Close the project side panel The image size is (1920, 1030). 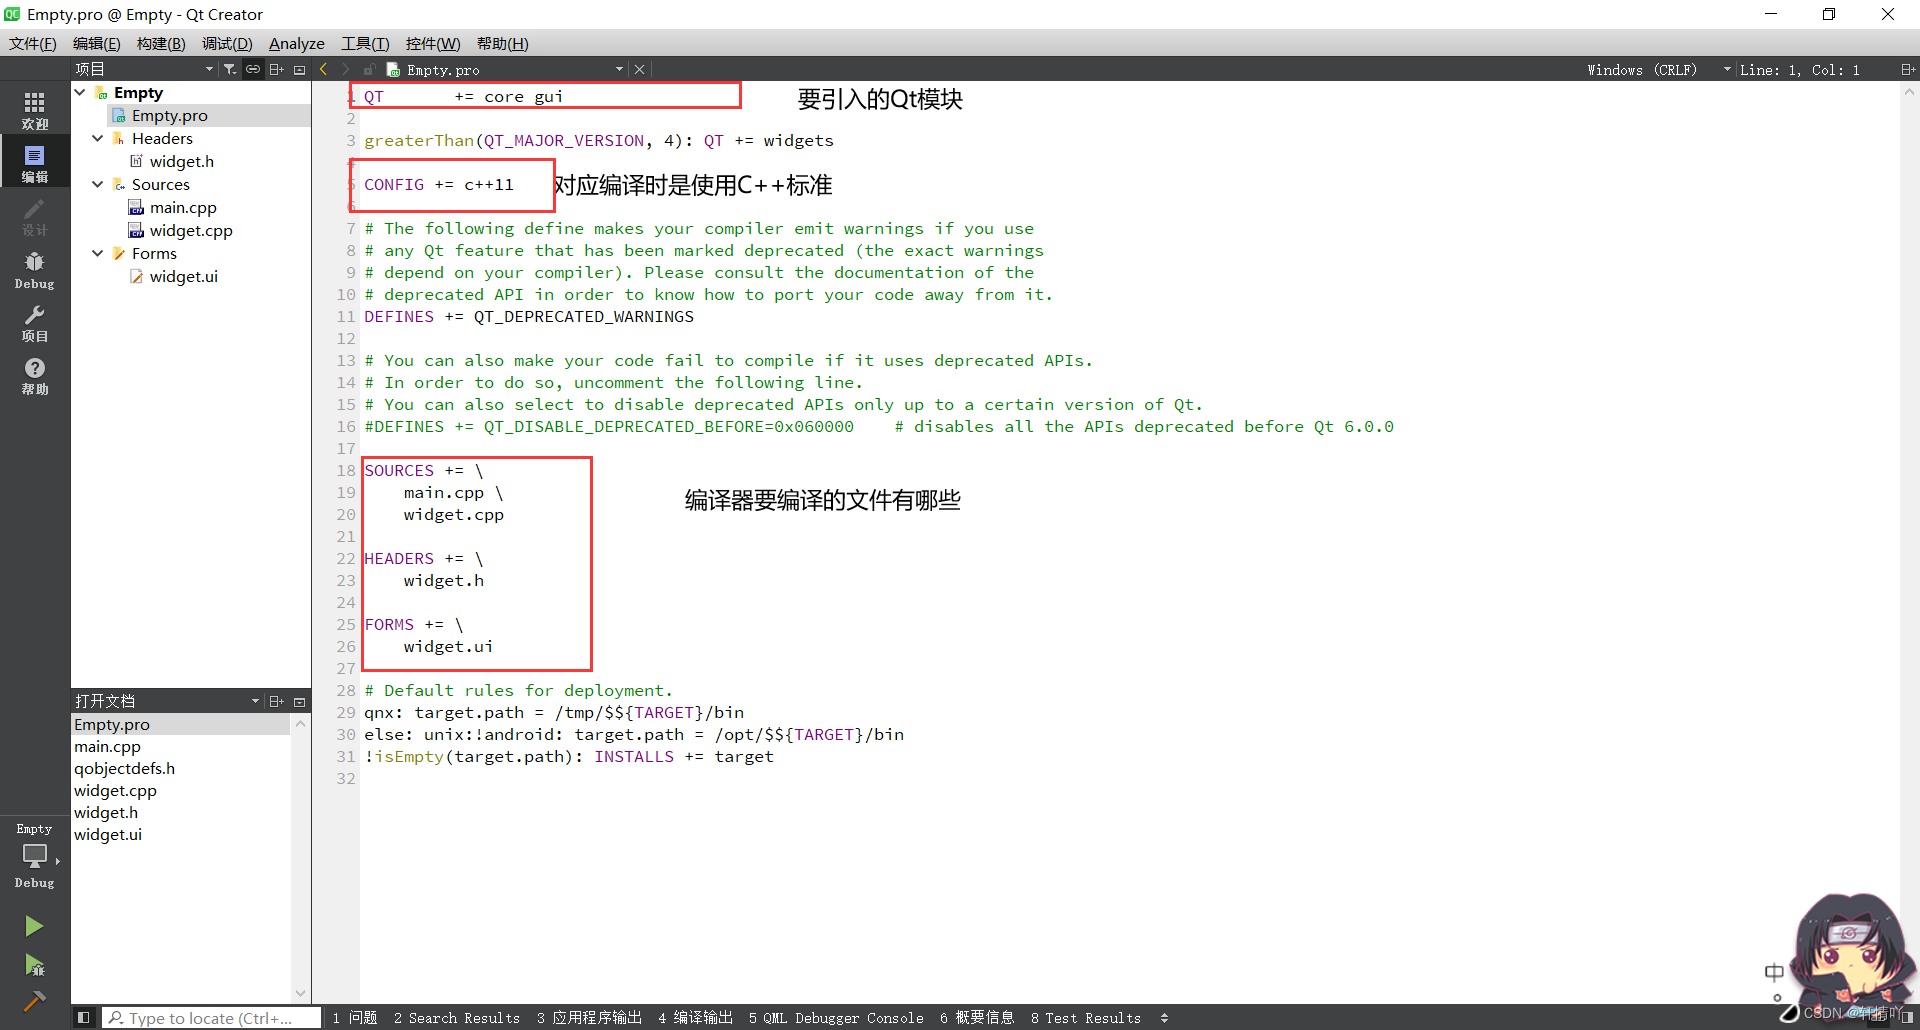coord(299,69)
